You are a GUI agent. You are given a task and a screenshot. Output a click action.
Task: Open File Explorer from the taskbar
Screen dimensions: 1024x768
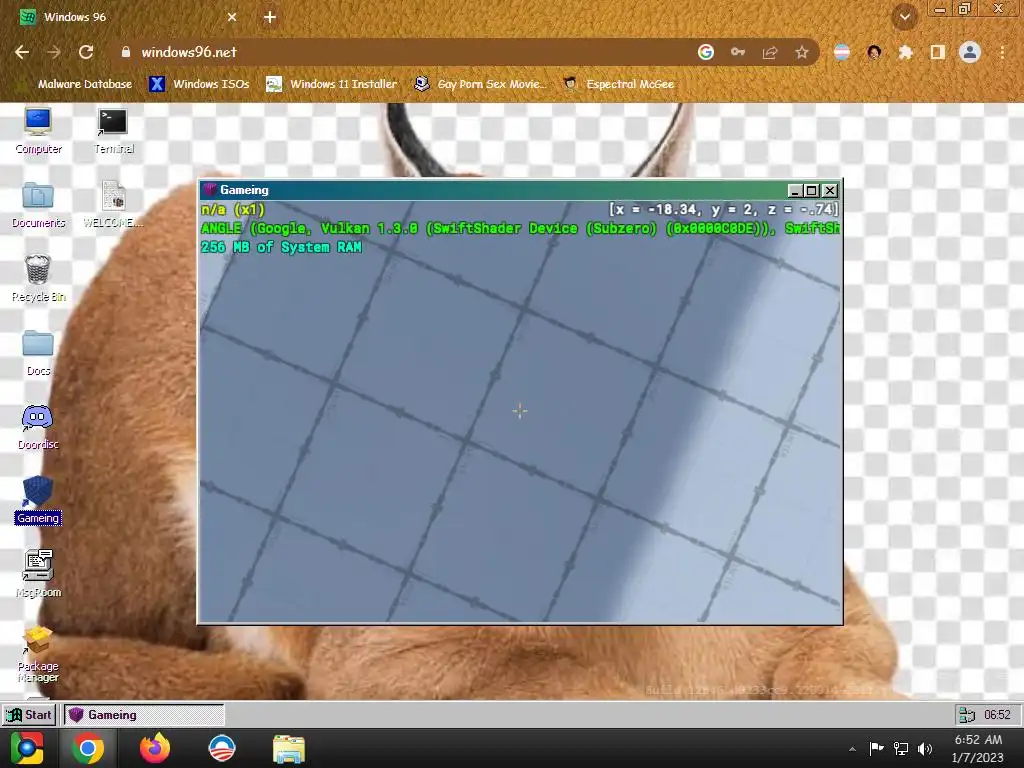click(x=288, y=748)
